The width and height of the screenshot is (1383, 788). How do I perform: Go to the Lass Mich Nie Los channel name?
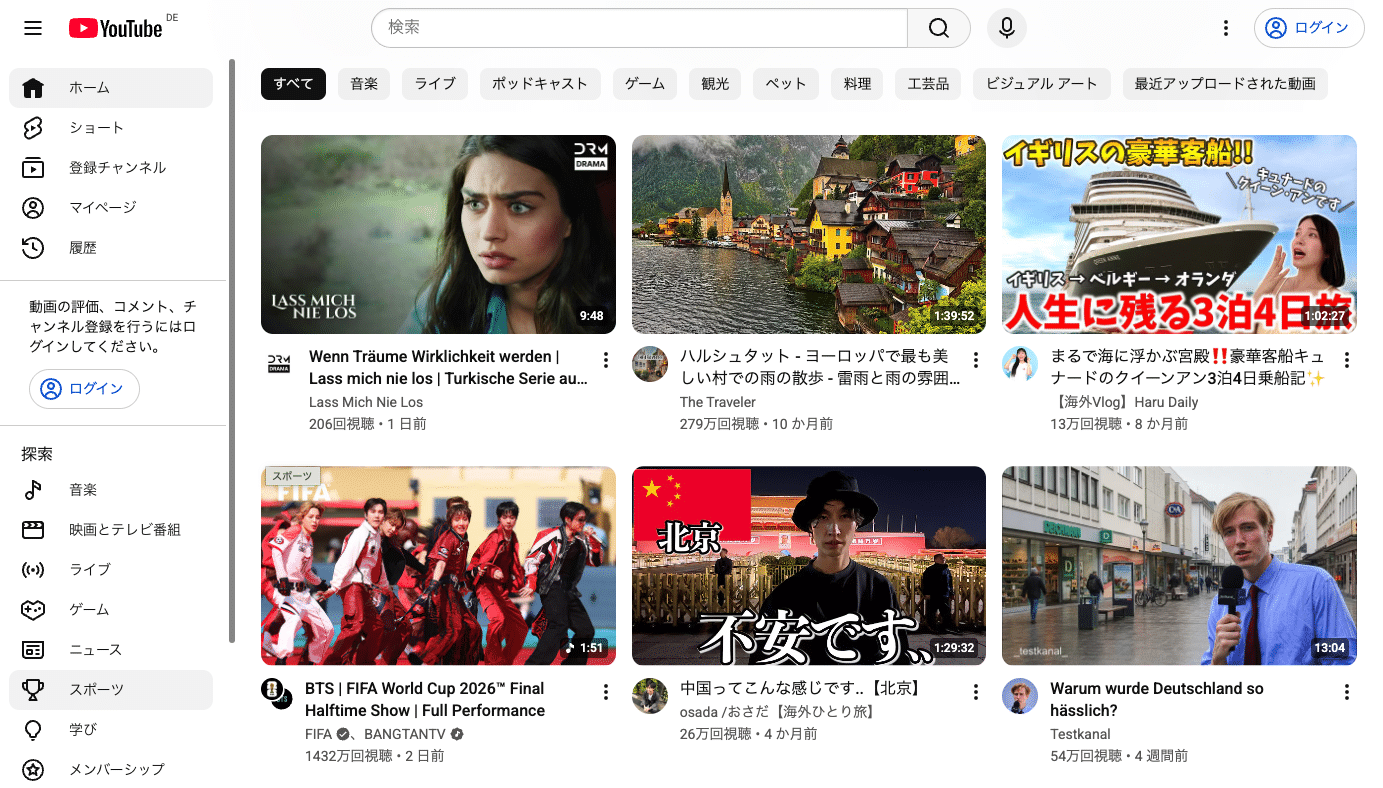366,402
